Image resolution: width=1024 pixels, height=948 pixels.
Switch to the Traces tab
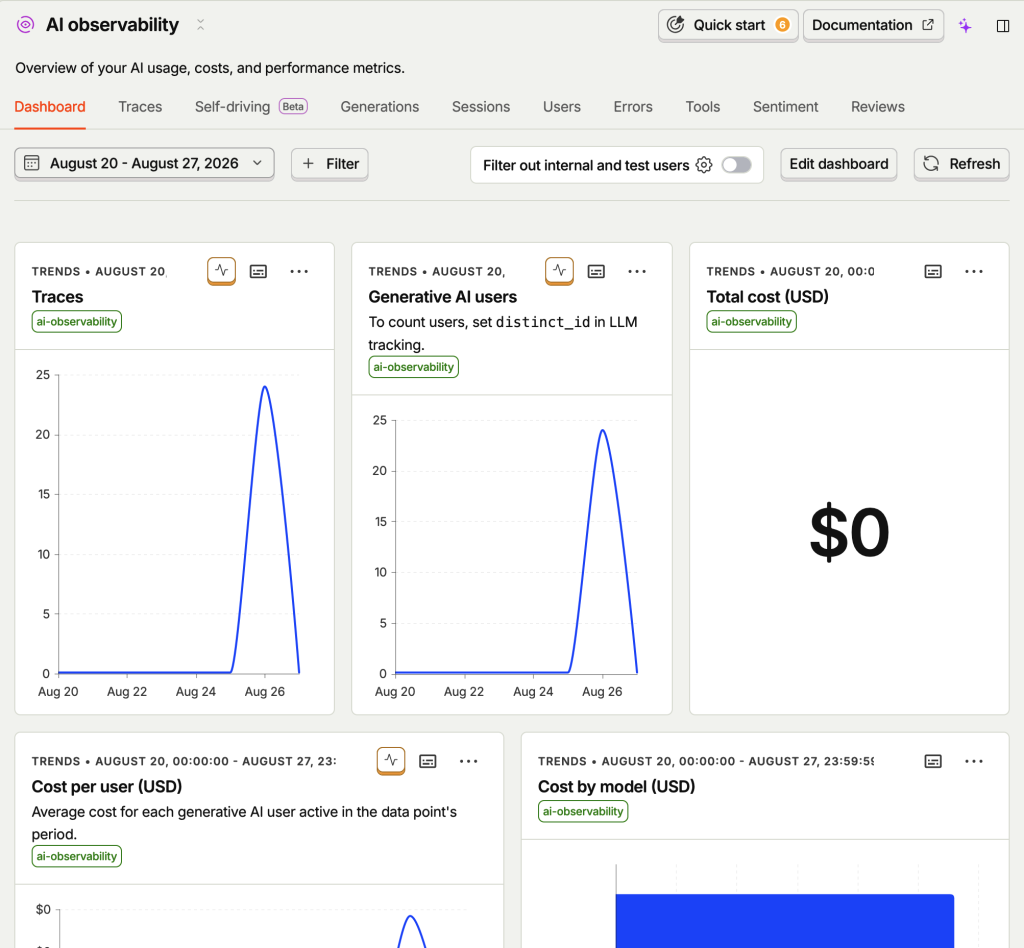(140, 107)
